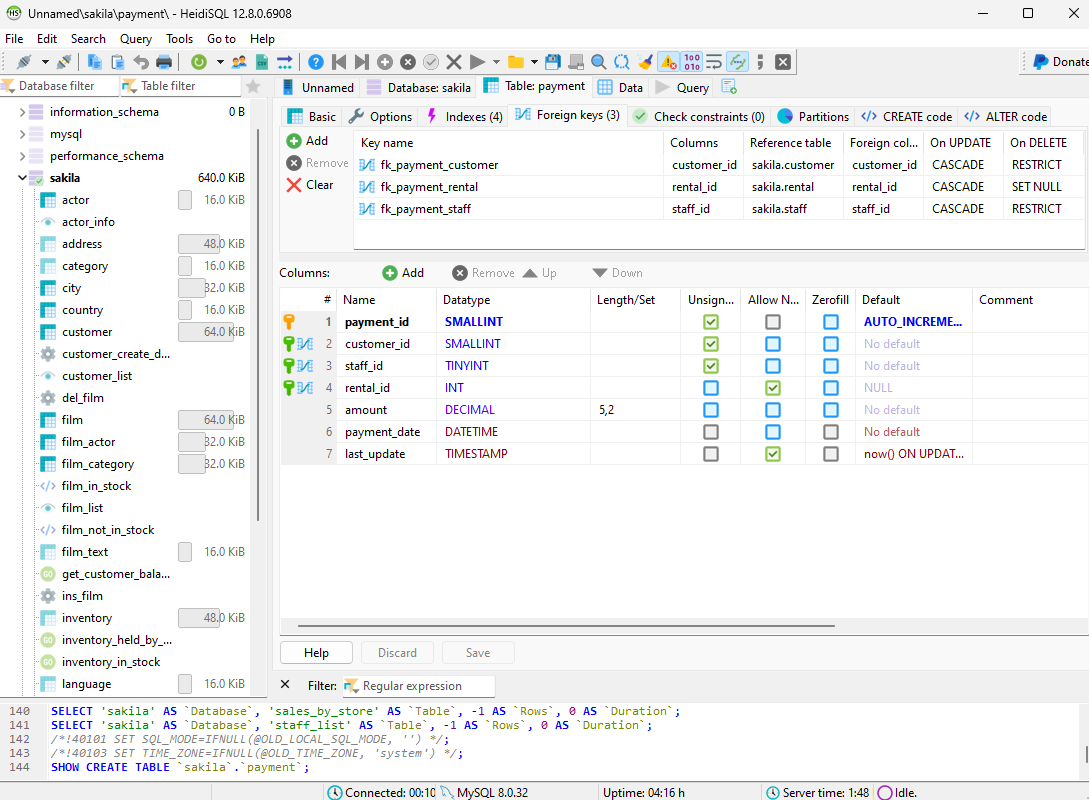The width and height of the screenshot is (1089, 800).
Task: Open the Partitions tab
Action: [x=813, y=117]
